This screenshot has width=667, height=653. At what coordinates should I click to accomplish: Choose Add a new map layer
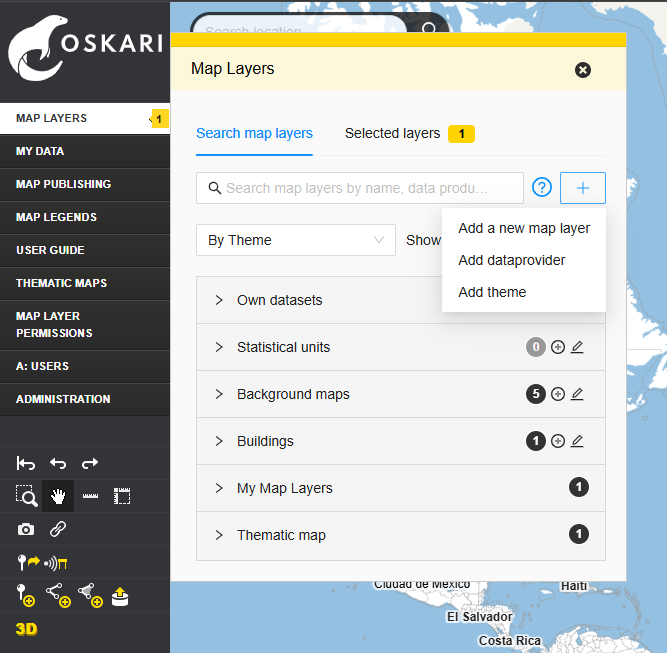pos(524,228)
